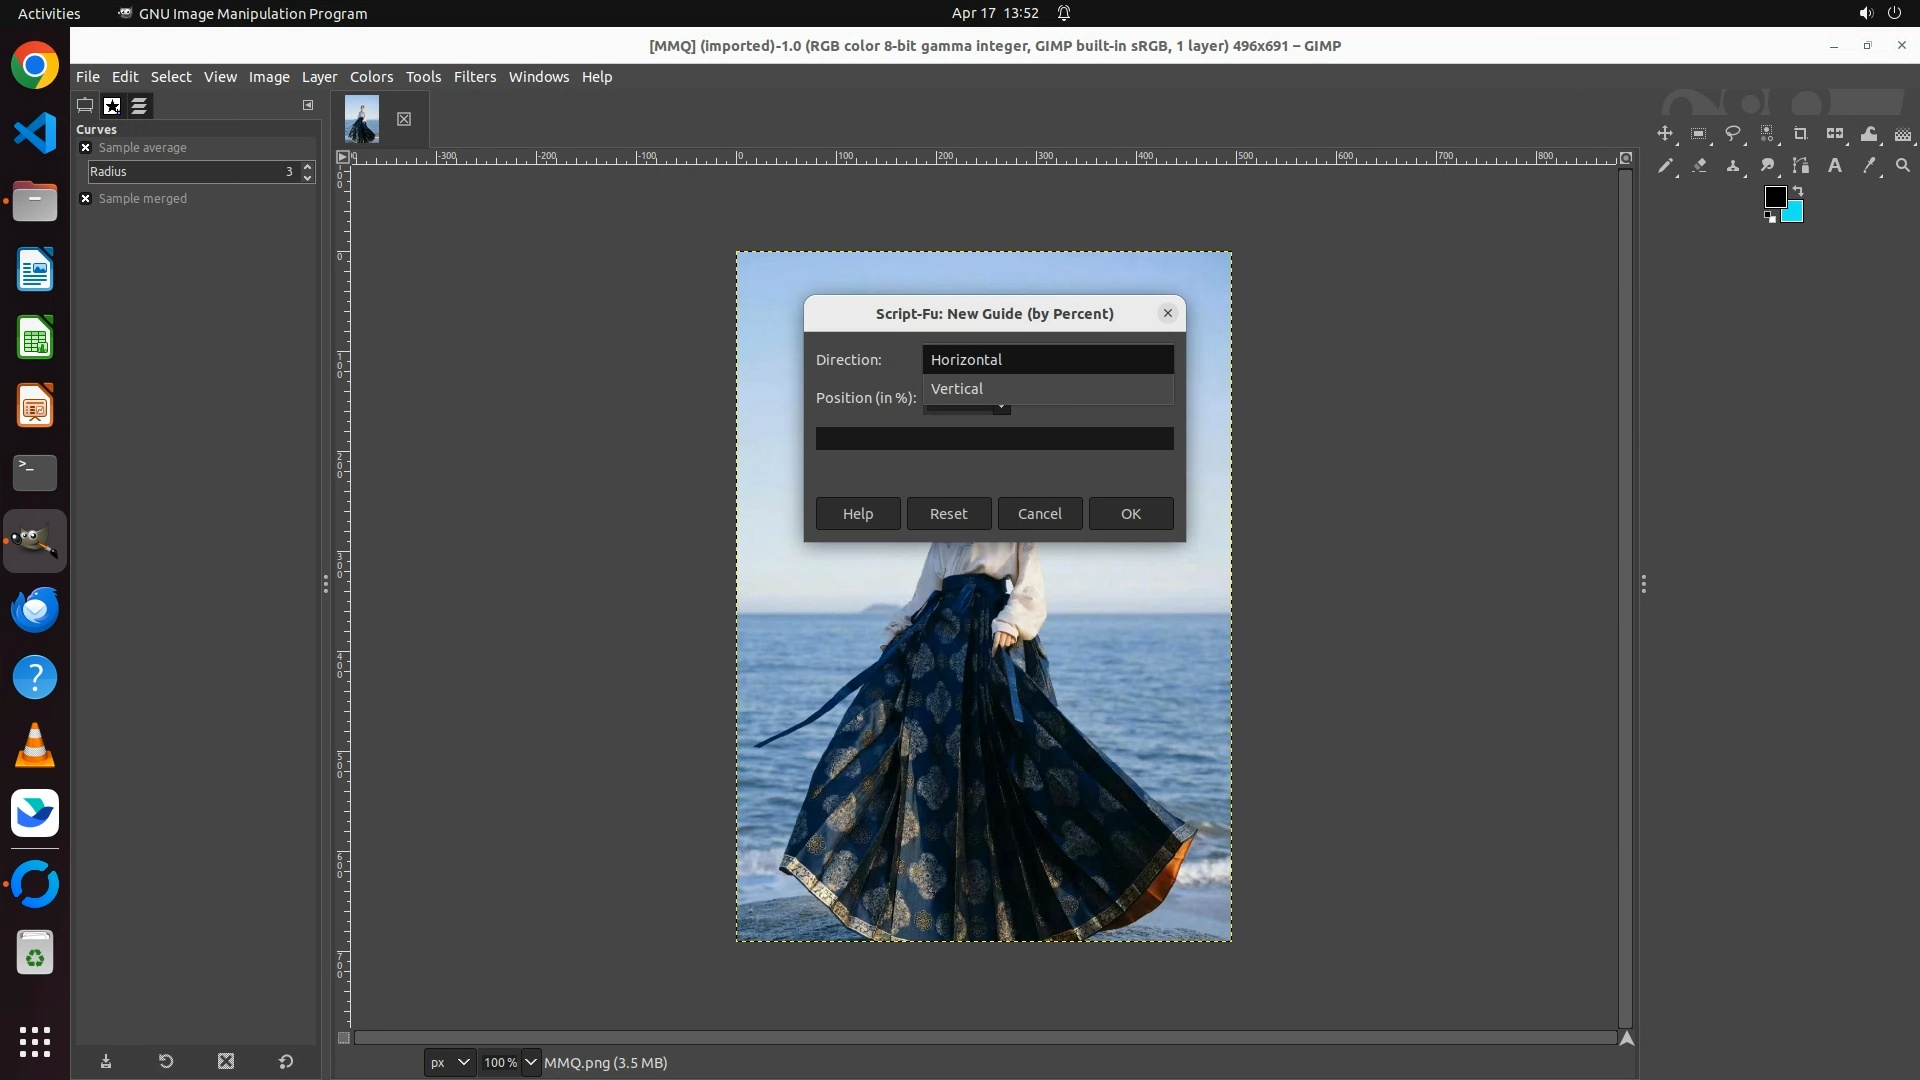
Task: Select the Color Picker eyedropper tool
Action: click(1869, 166)
